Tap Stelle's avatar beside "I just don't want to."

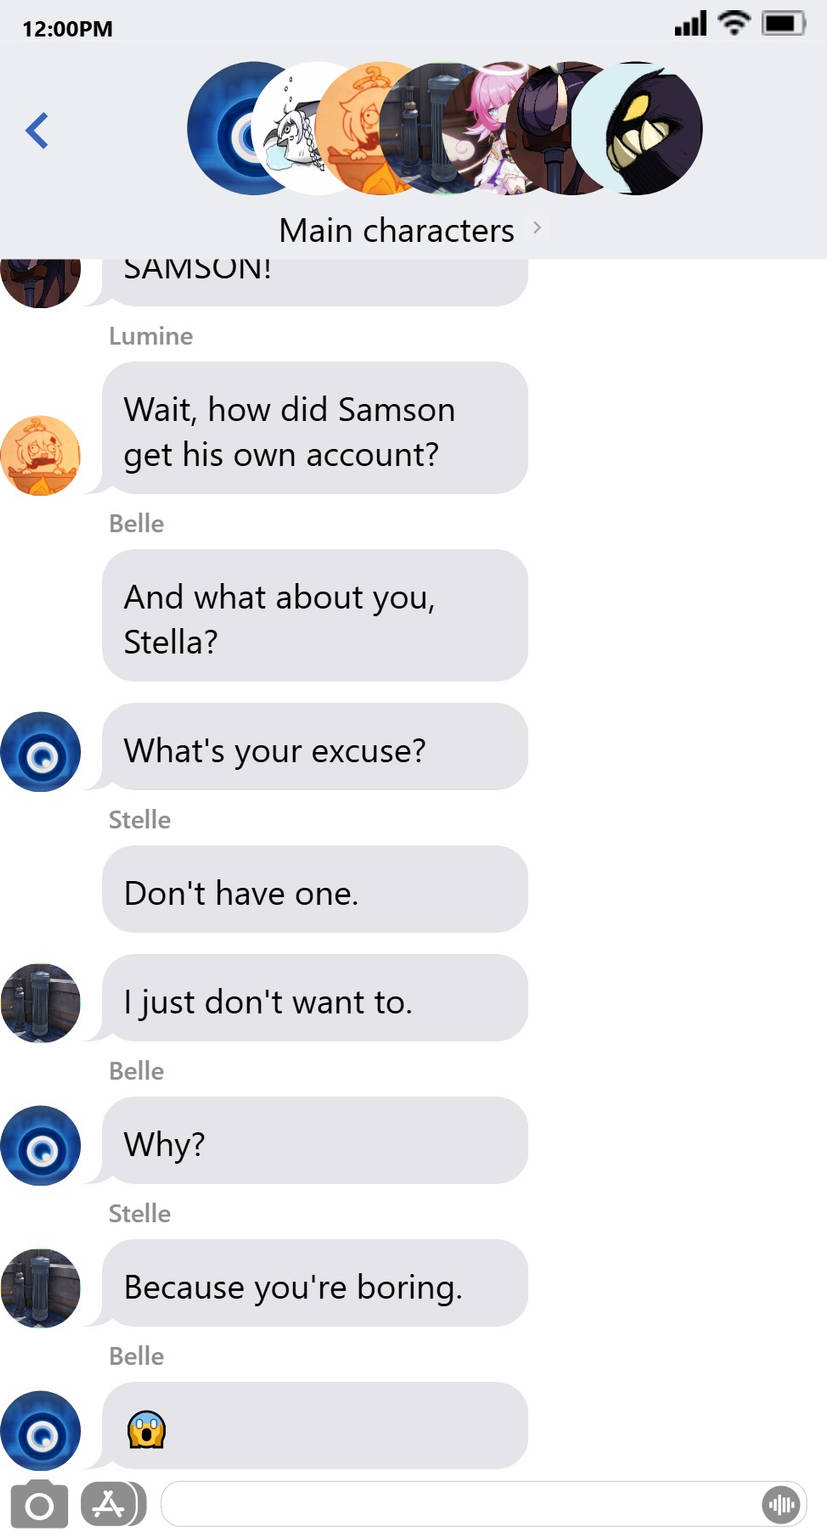click(x=40, y=1003)
